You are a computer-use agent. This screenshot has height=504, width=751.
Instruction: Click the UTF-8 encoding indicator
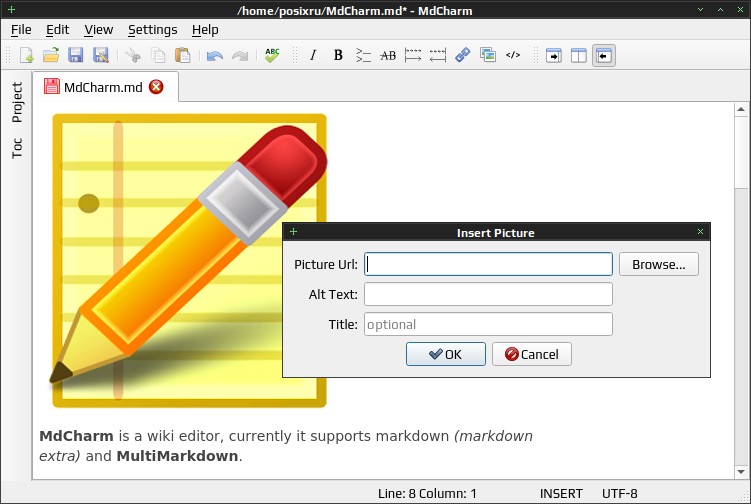[619, 493]
